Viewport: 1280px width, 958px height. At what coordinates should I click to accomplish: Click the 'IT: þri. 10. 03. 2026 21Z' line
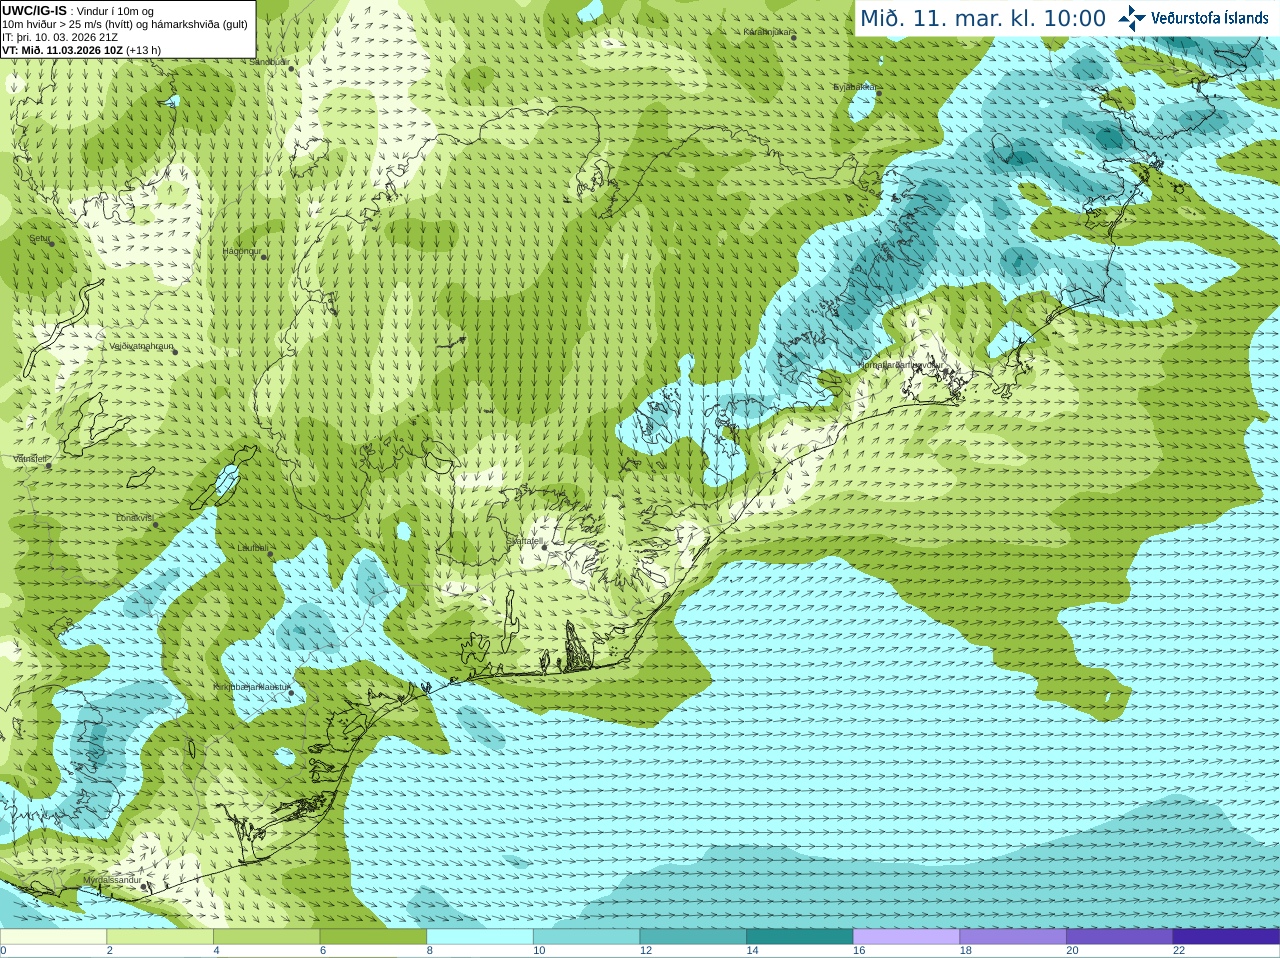60,37
